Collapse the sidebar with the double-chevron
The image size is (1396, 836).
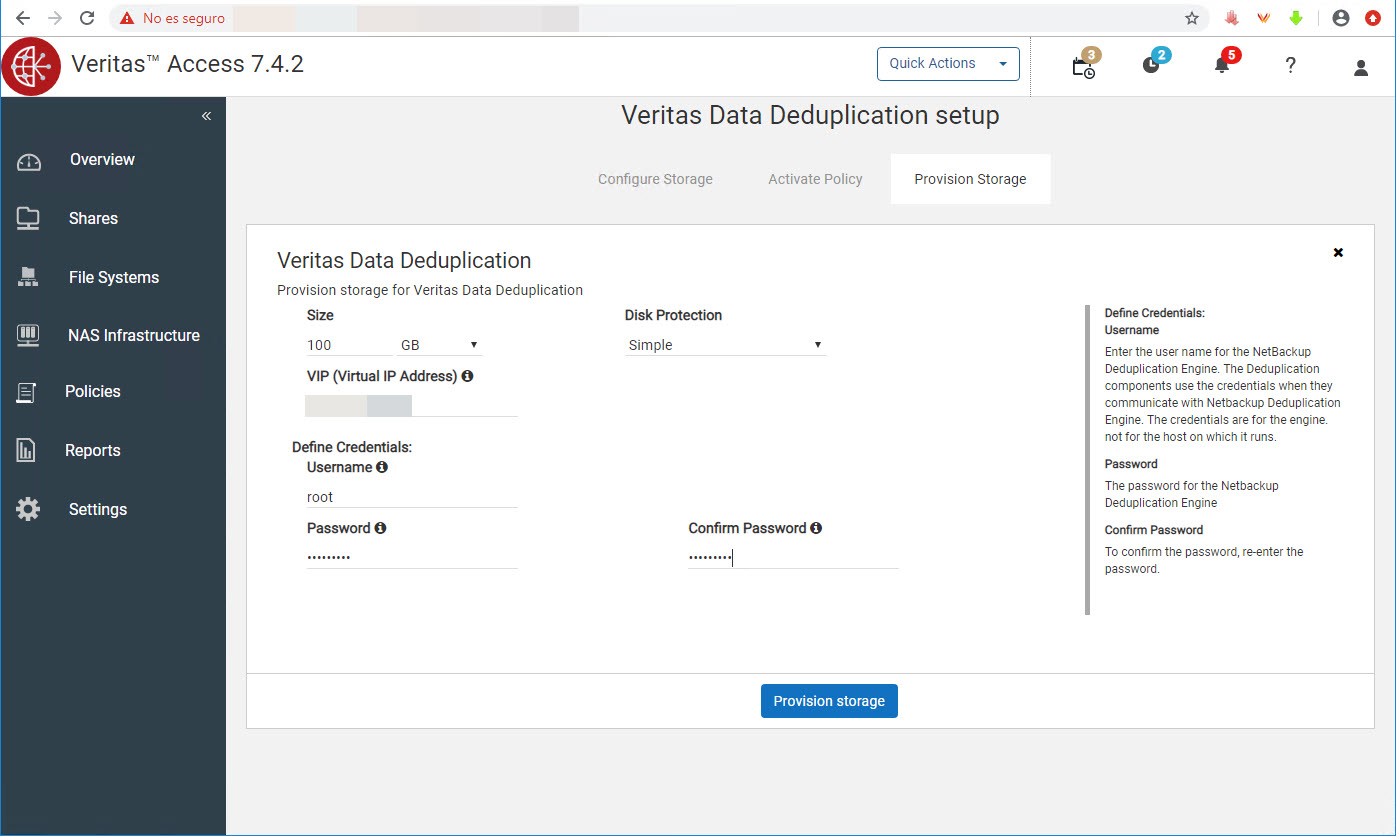tap(206, 116)
